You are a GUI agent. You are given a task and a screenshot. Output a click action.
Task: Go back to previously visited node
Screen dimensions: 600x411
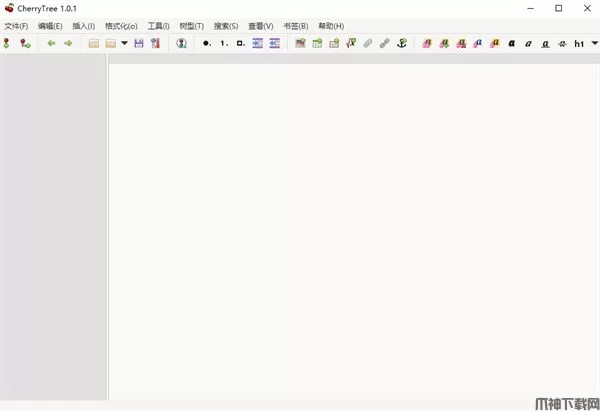(51, 43)
